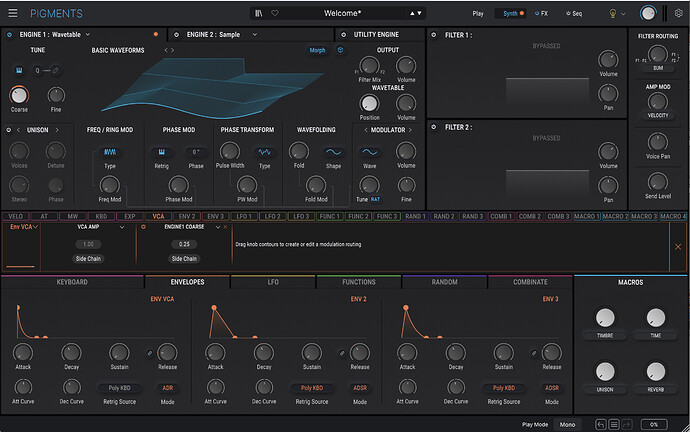Open the VCA AMP destination dropdown
Viewport: 690px width, 432px height.
click(x=122, y=227)
